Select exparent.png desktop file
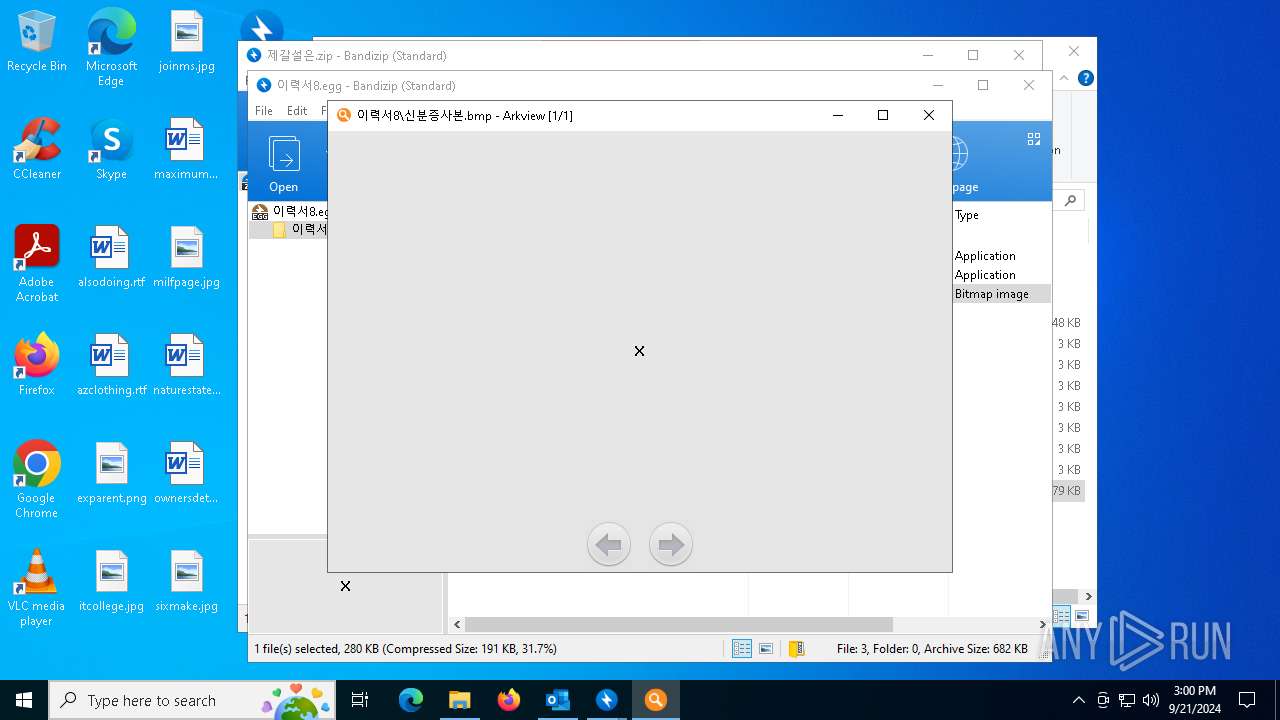Image resolution: width=1280 pixels, height=720 pixels. click(x=111, y=473)
